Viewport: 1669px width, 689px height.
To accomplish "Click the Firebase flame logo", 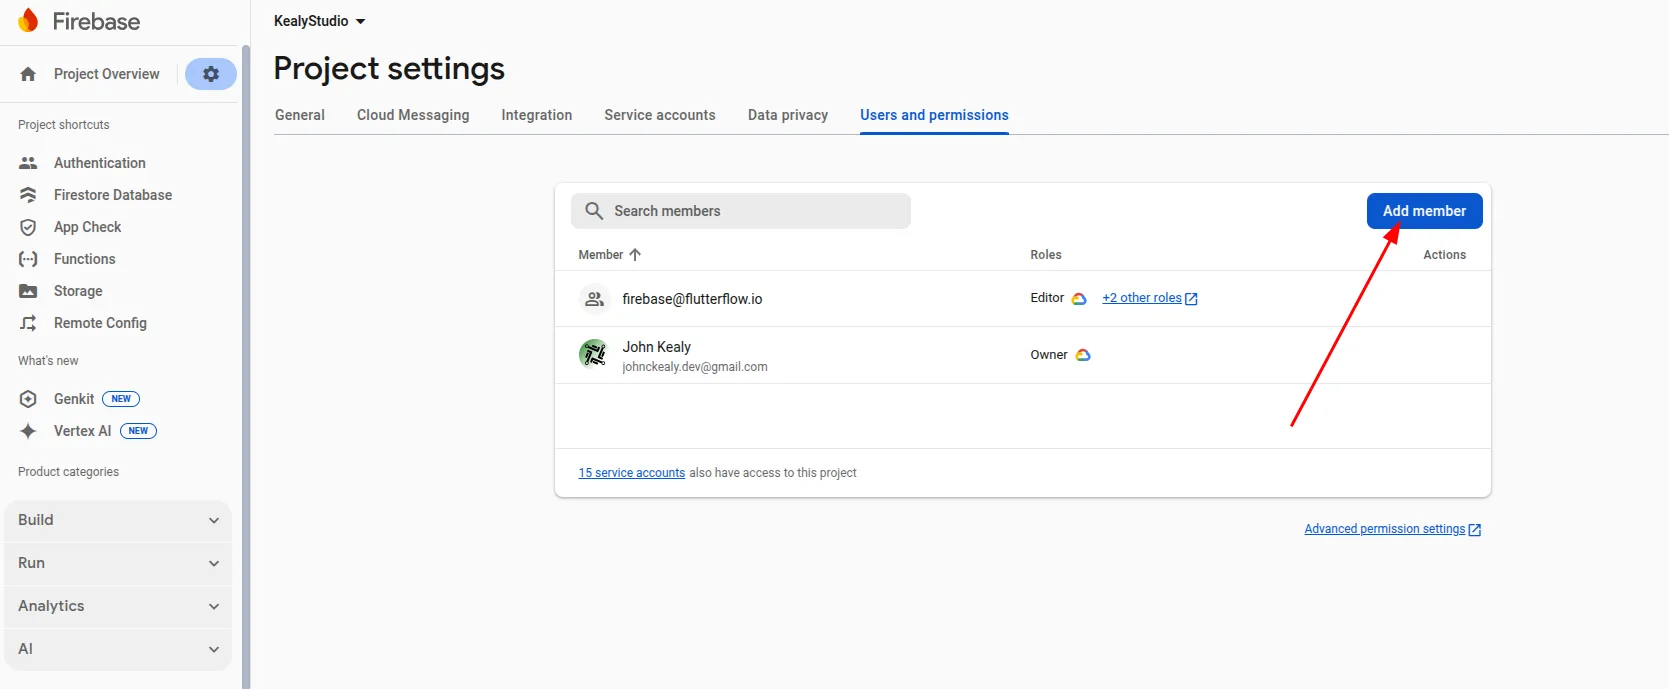I will point(28,20).
